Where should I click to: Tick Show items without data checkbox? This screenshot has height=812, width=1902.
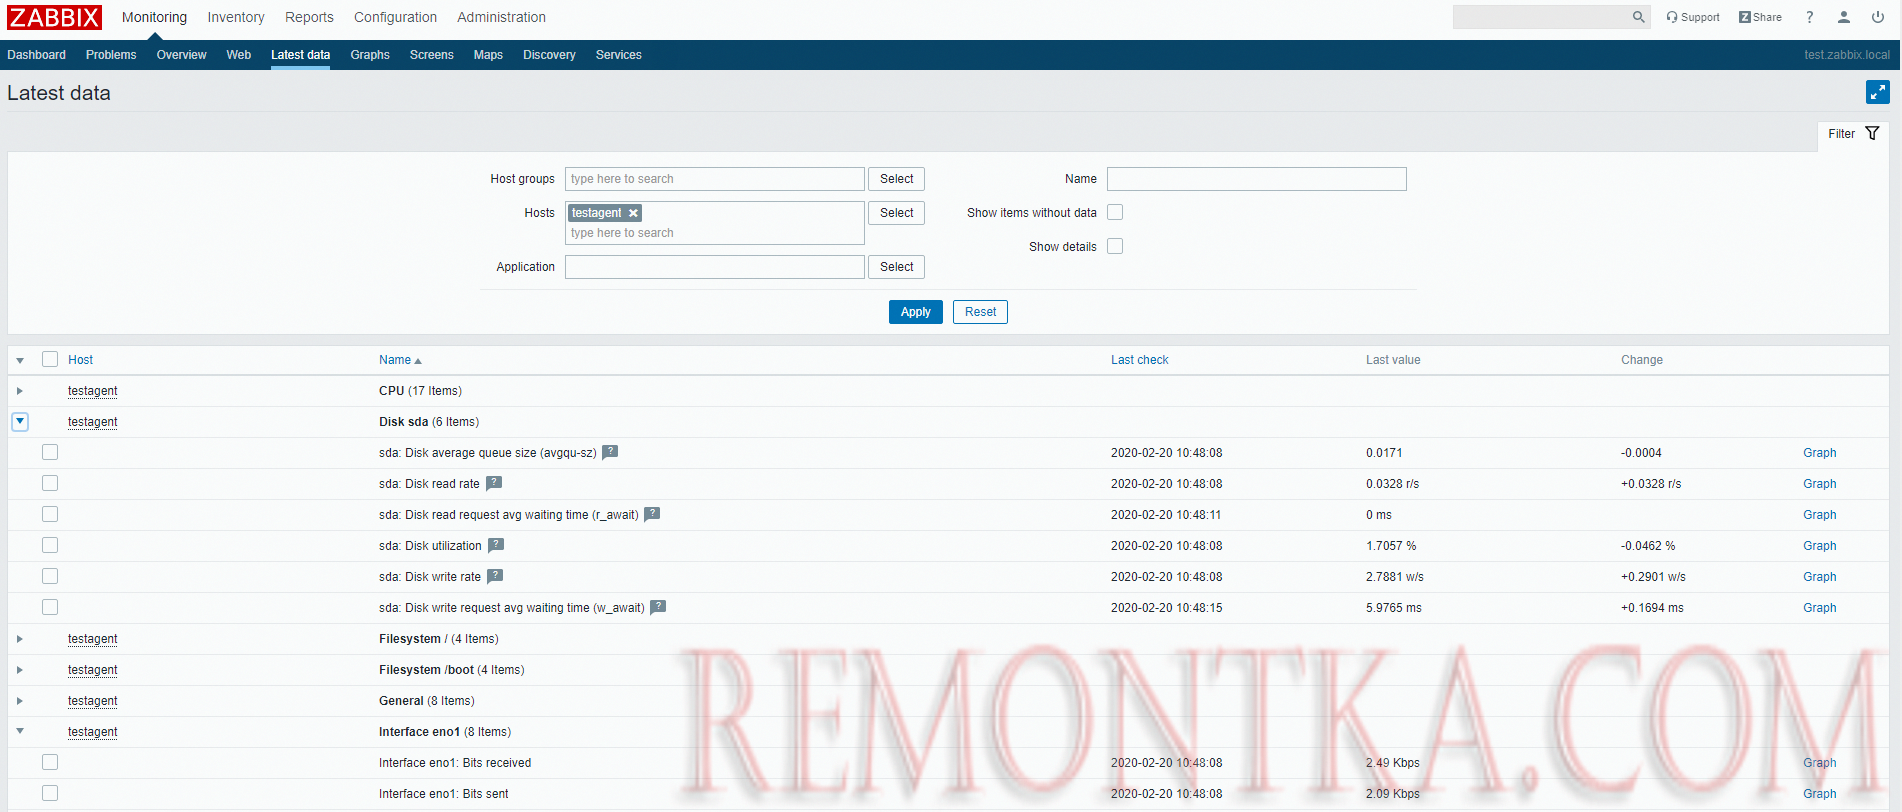[1115, 212]
